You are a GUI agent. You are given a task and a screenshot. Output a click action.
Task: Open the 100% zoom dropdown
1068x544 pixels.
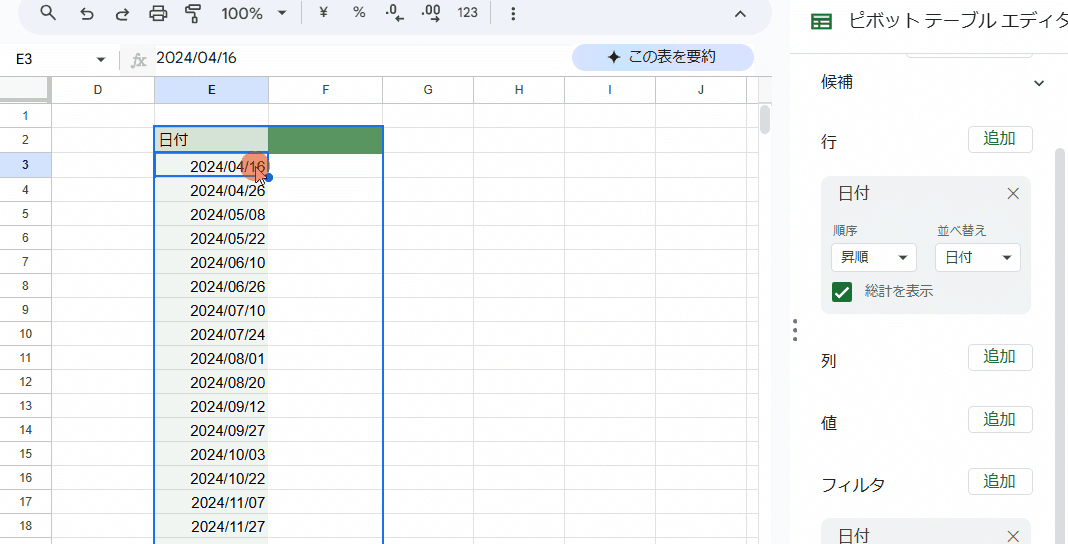click(253, 13)
